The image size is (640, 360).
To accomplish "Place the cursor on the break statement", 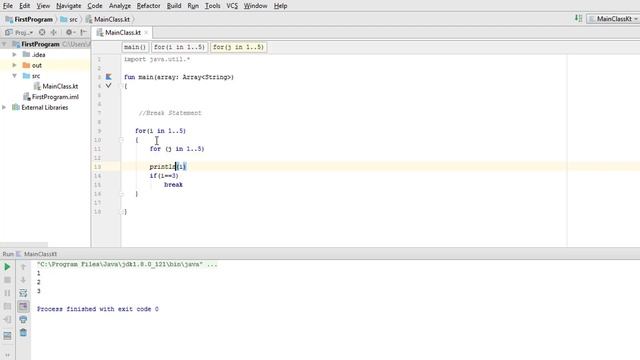I will (173, 184).
